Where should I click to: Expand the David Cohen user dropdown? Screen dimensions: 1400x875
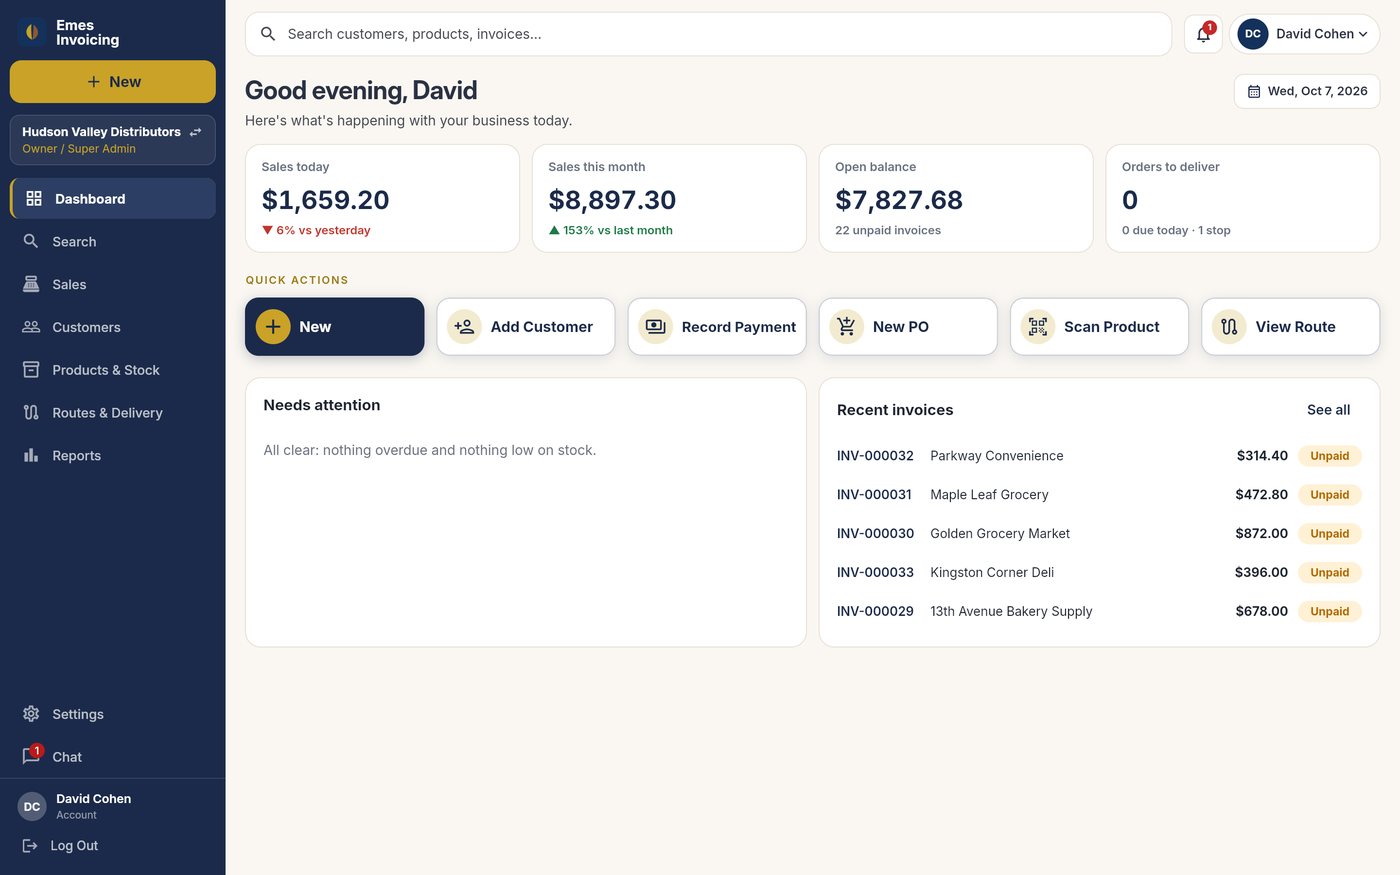1304,34
